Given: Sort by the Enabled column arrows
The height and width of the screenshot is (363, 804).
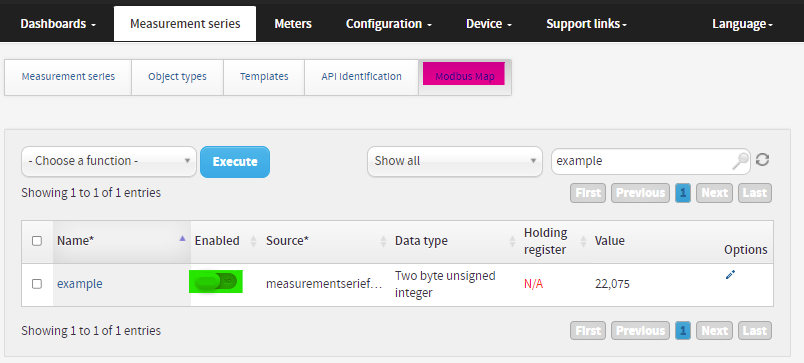Looking at the screenshot, I should click(253, 241).
